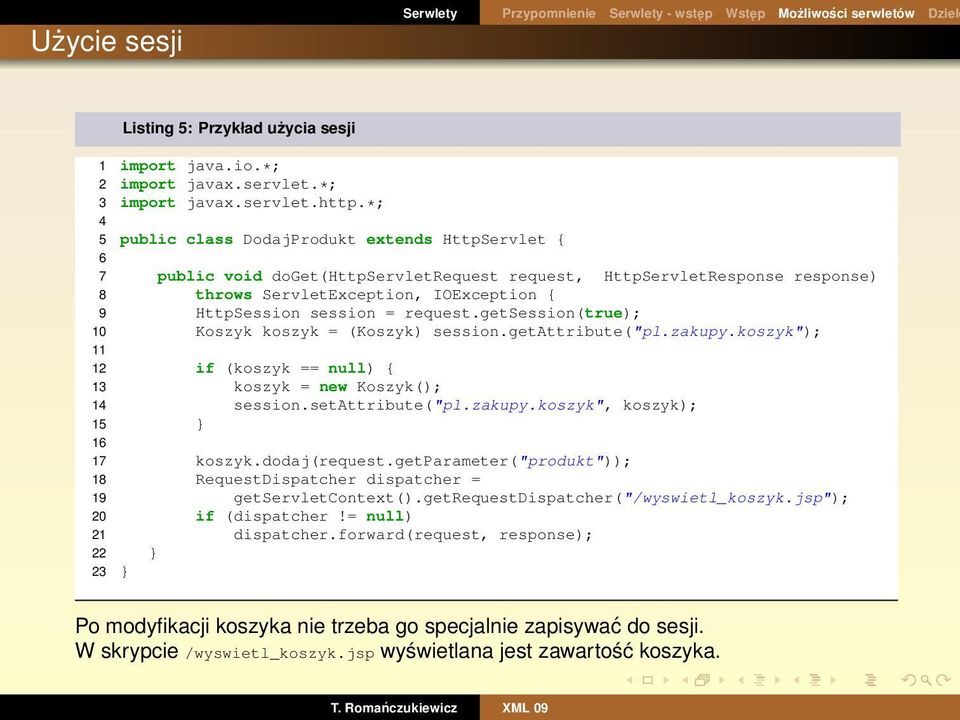Click 'HttpServlet' in the class declaration
The width and height of the screenshot is (960, 720).
tap(493, 239)
